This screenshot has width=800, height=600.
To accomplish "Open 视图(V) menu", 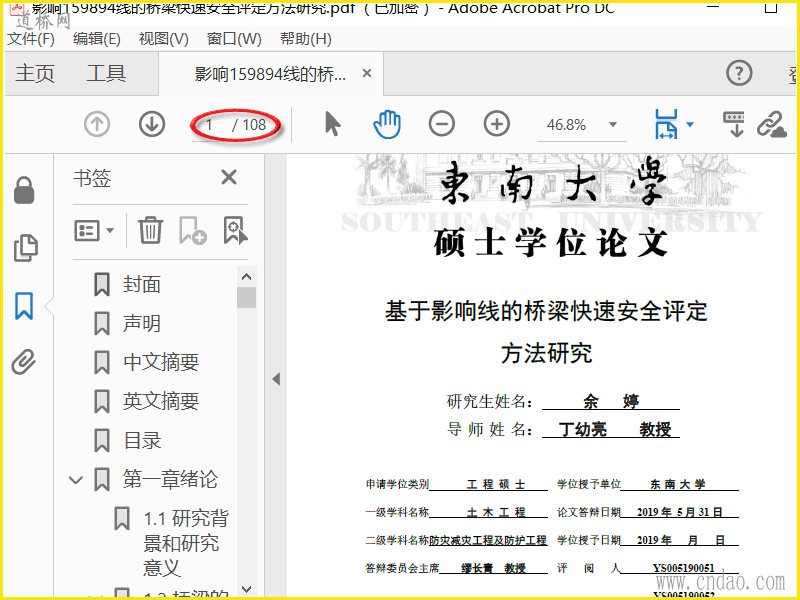I will (x=163, y=39).
